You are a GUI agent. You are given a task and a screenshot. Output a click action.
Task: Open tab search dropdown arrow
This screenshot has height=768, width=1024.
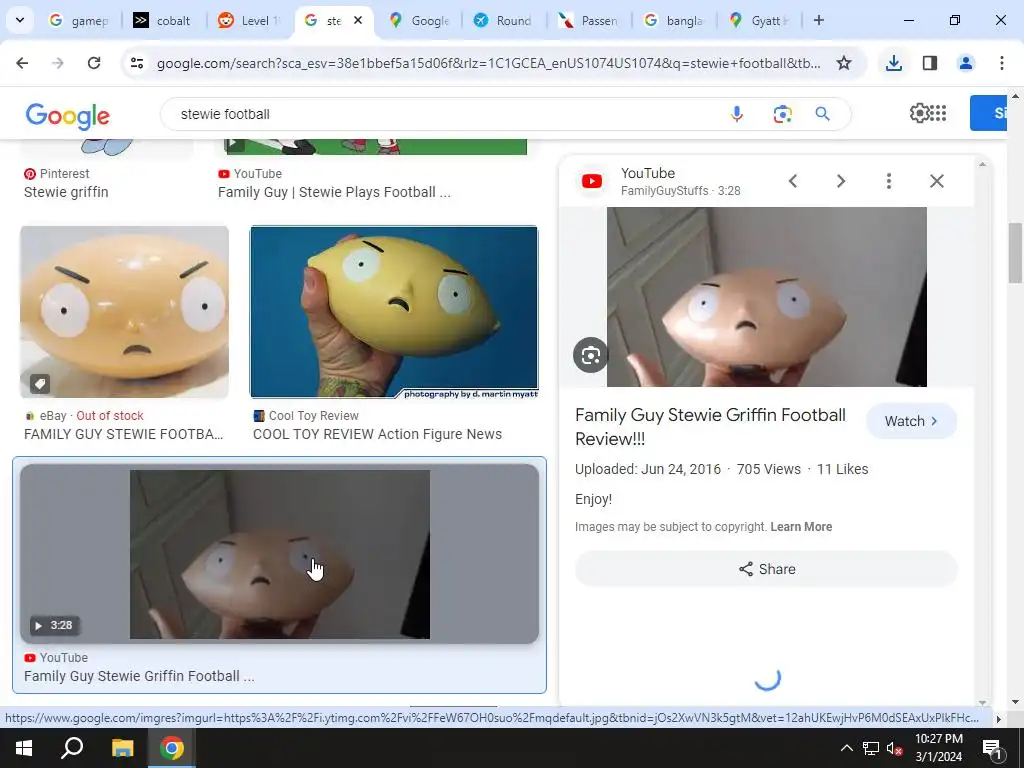[x=20, y=20]
